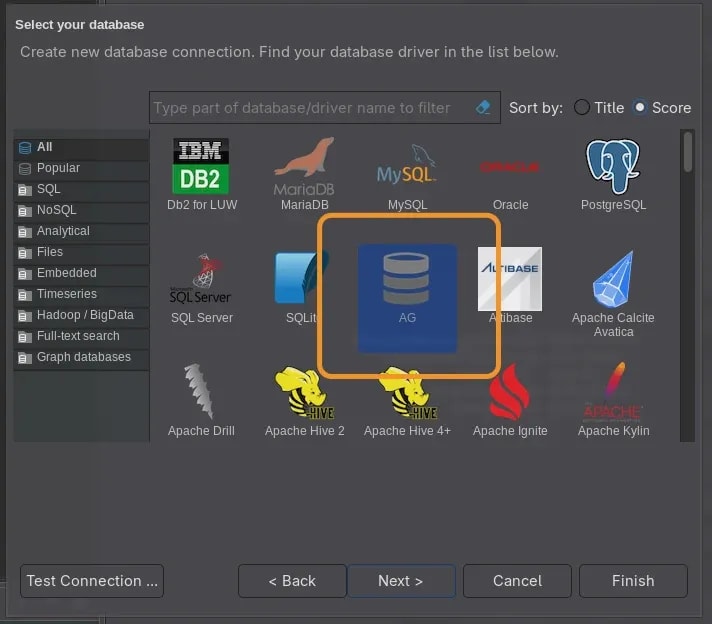Select the AG database driver
The width and height of the screenshot is (712, 624).
pos(407,298)
